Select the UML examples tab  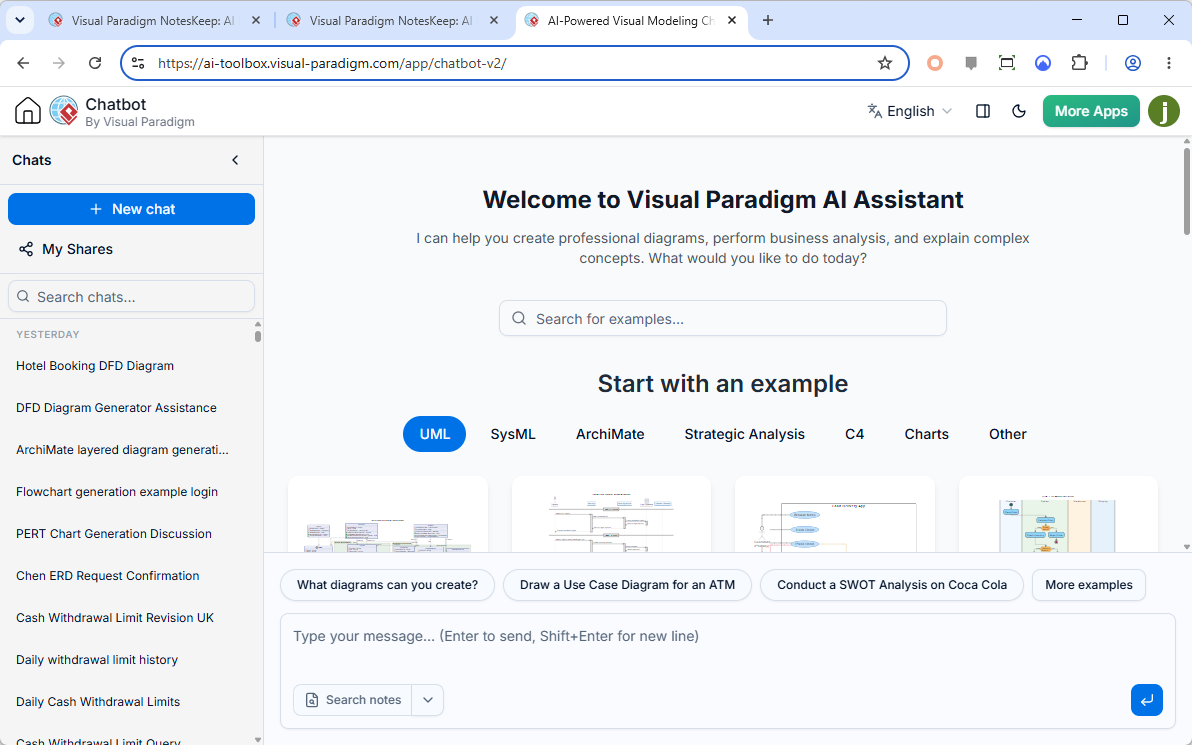click(434, 434)
